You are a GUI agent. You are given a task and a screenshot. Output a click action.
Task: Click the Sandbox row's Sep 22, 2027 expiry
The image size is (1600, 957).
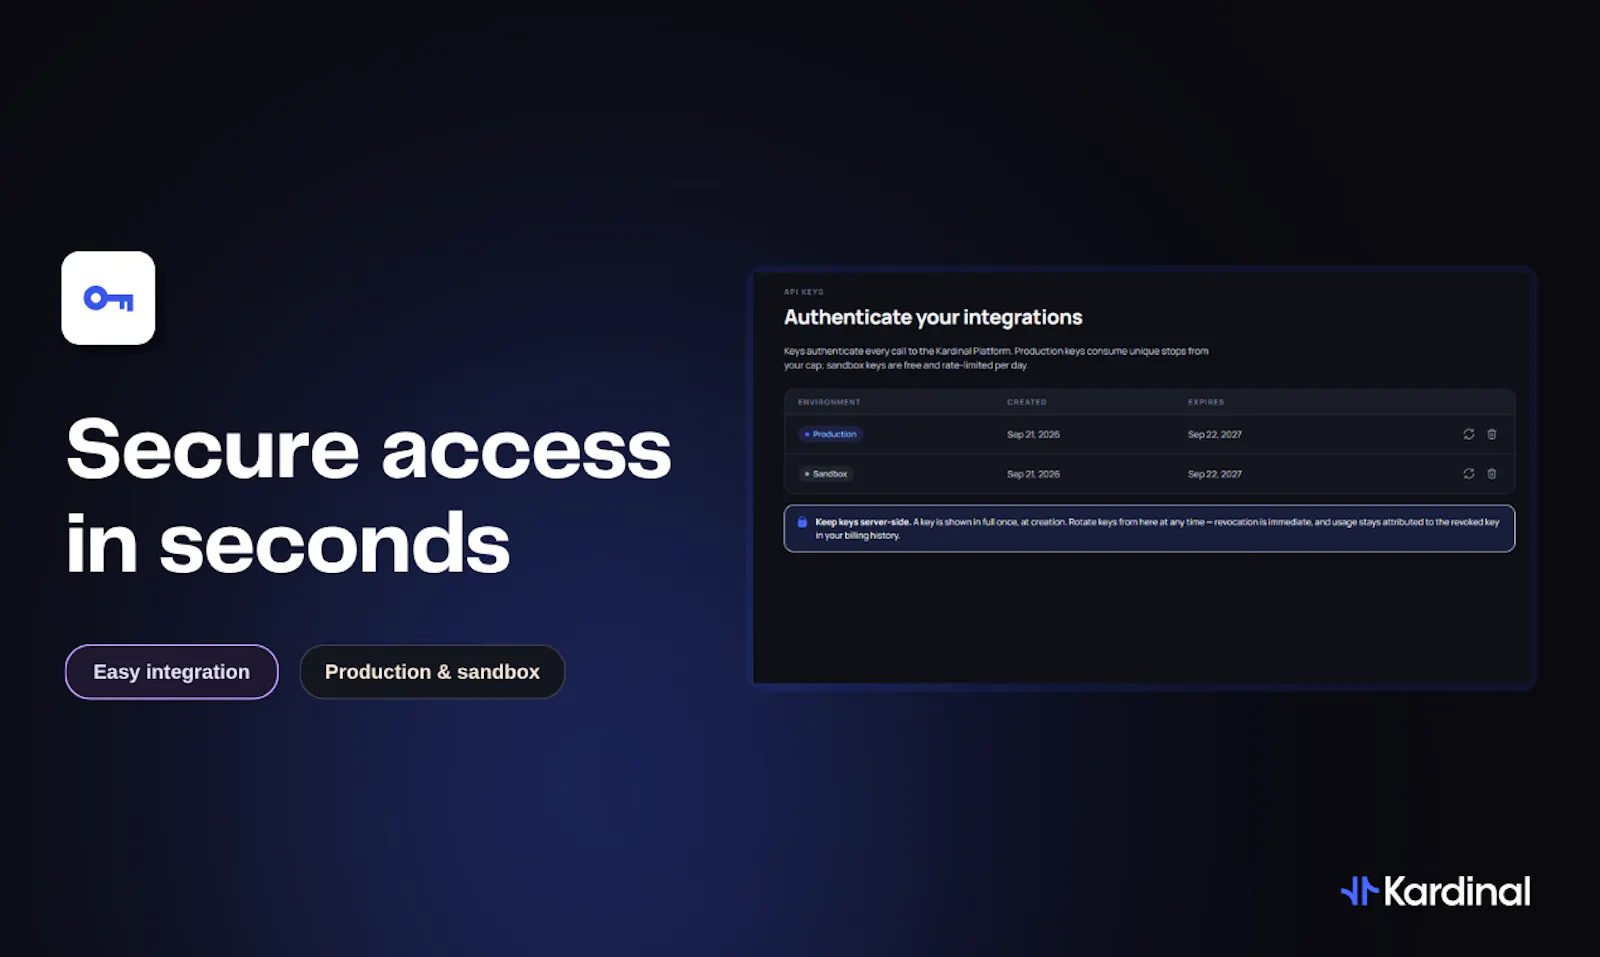pyautogui.click(x=1215, y=474)
